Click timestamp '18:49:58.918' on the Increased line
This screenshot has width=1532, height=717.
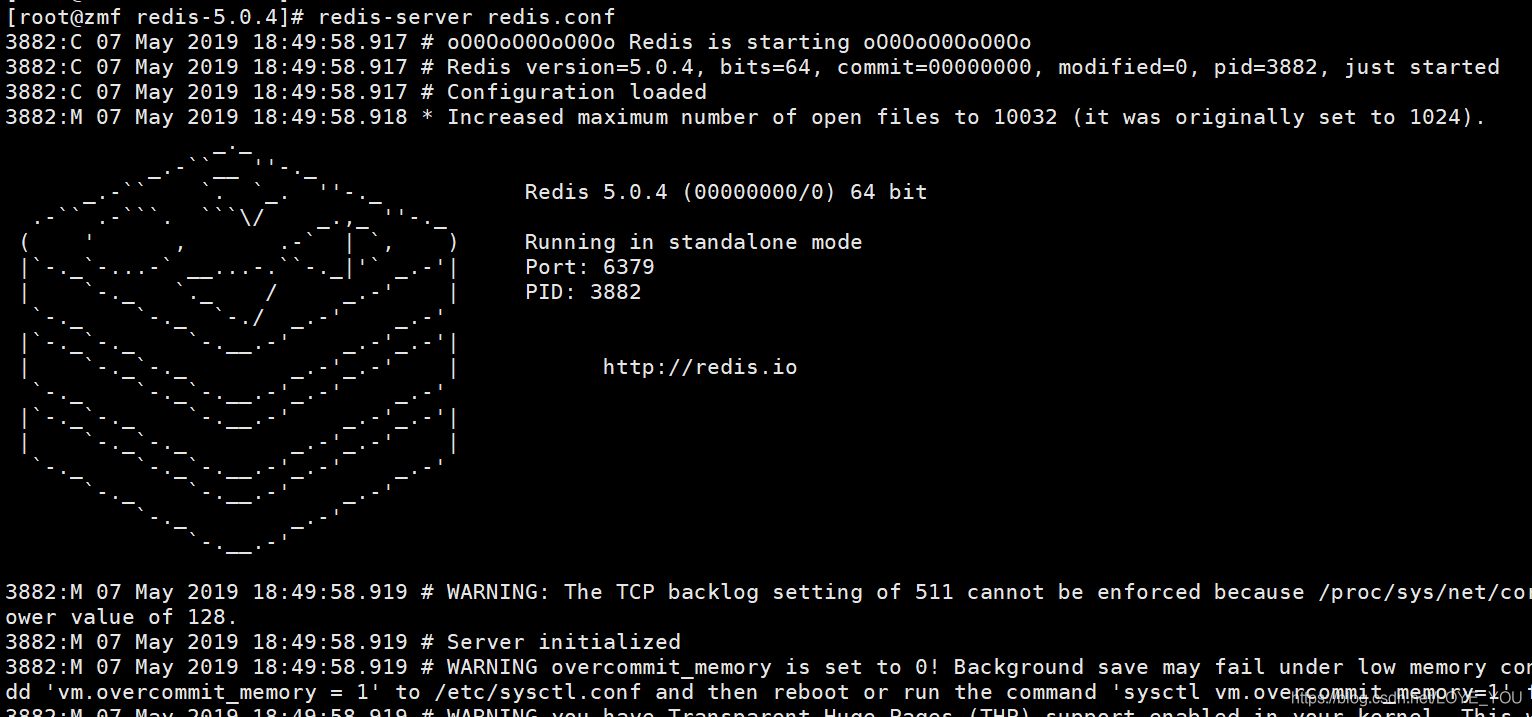tap(330, 117)
